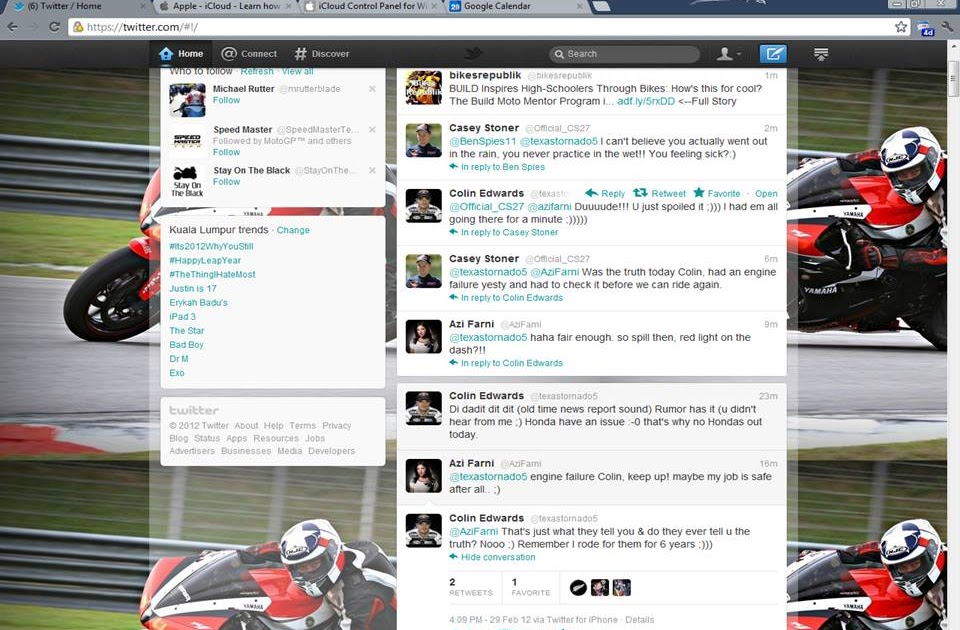View the 2 retweets count
This screenshot has height=630, width=960.
coord(470,587)
